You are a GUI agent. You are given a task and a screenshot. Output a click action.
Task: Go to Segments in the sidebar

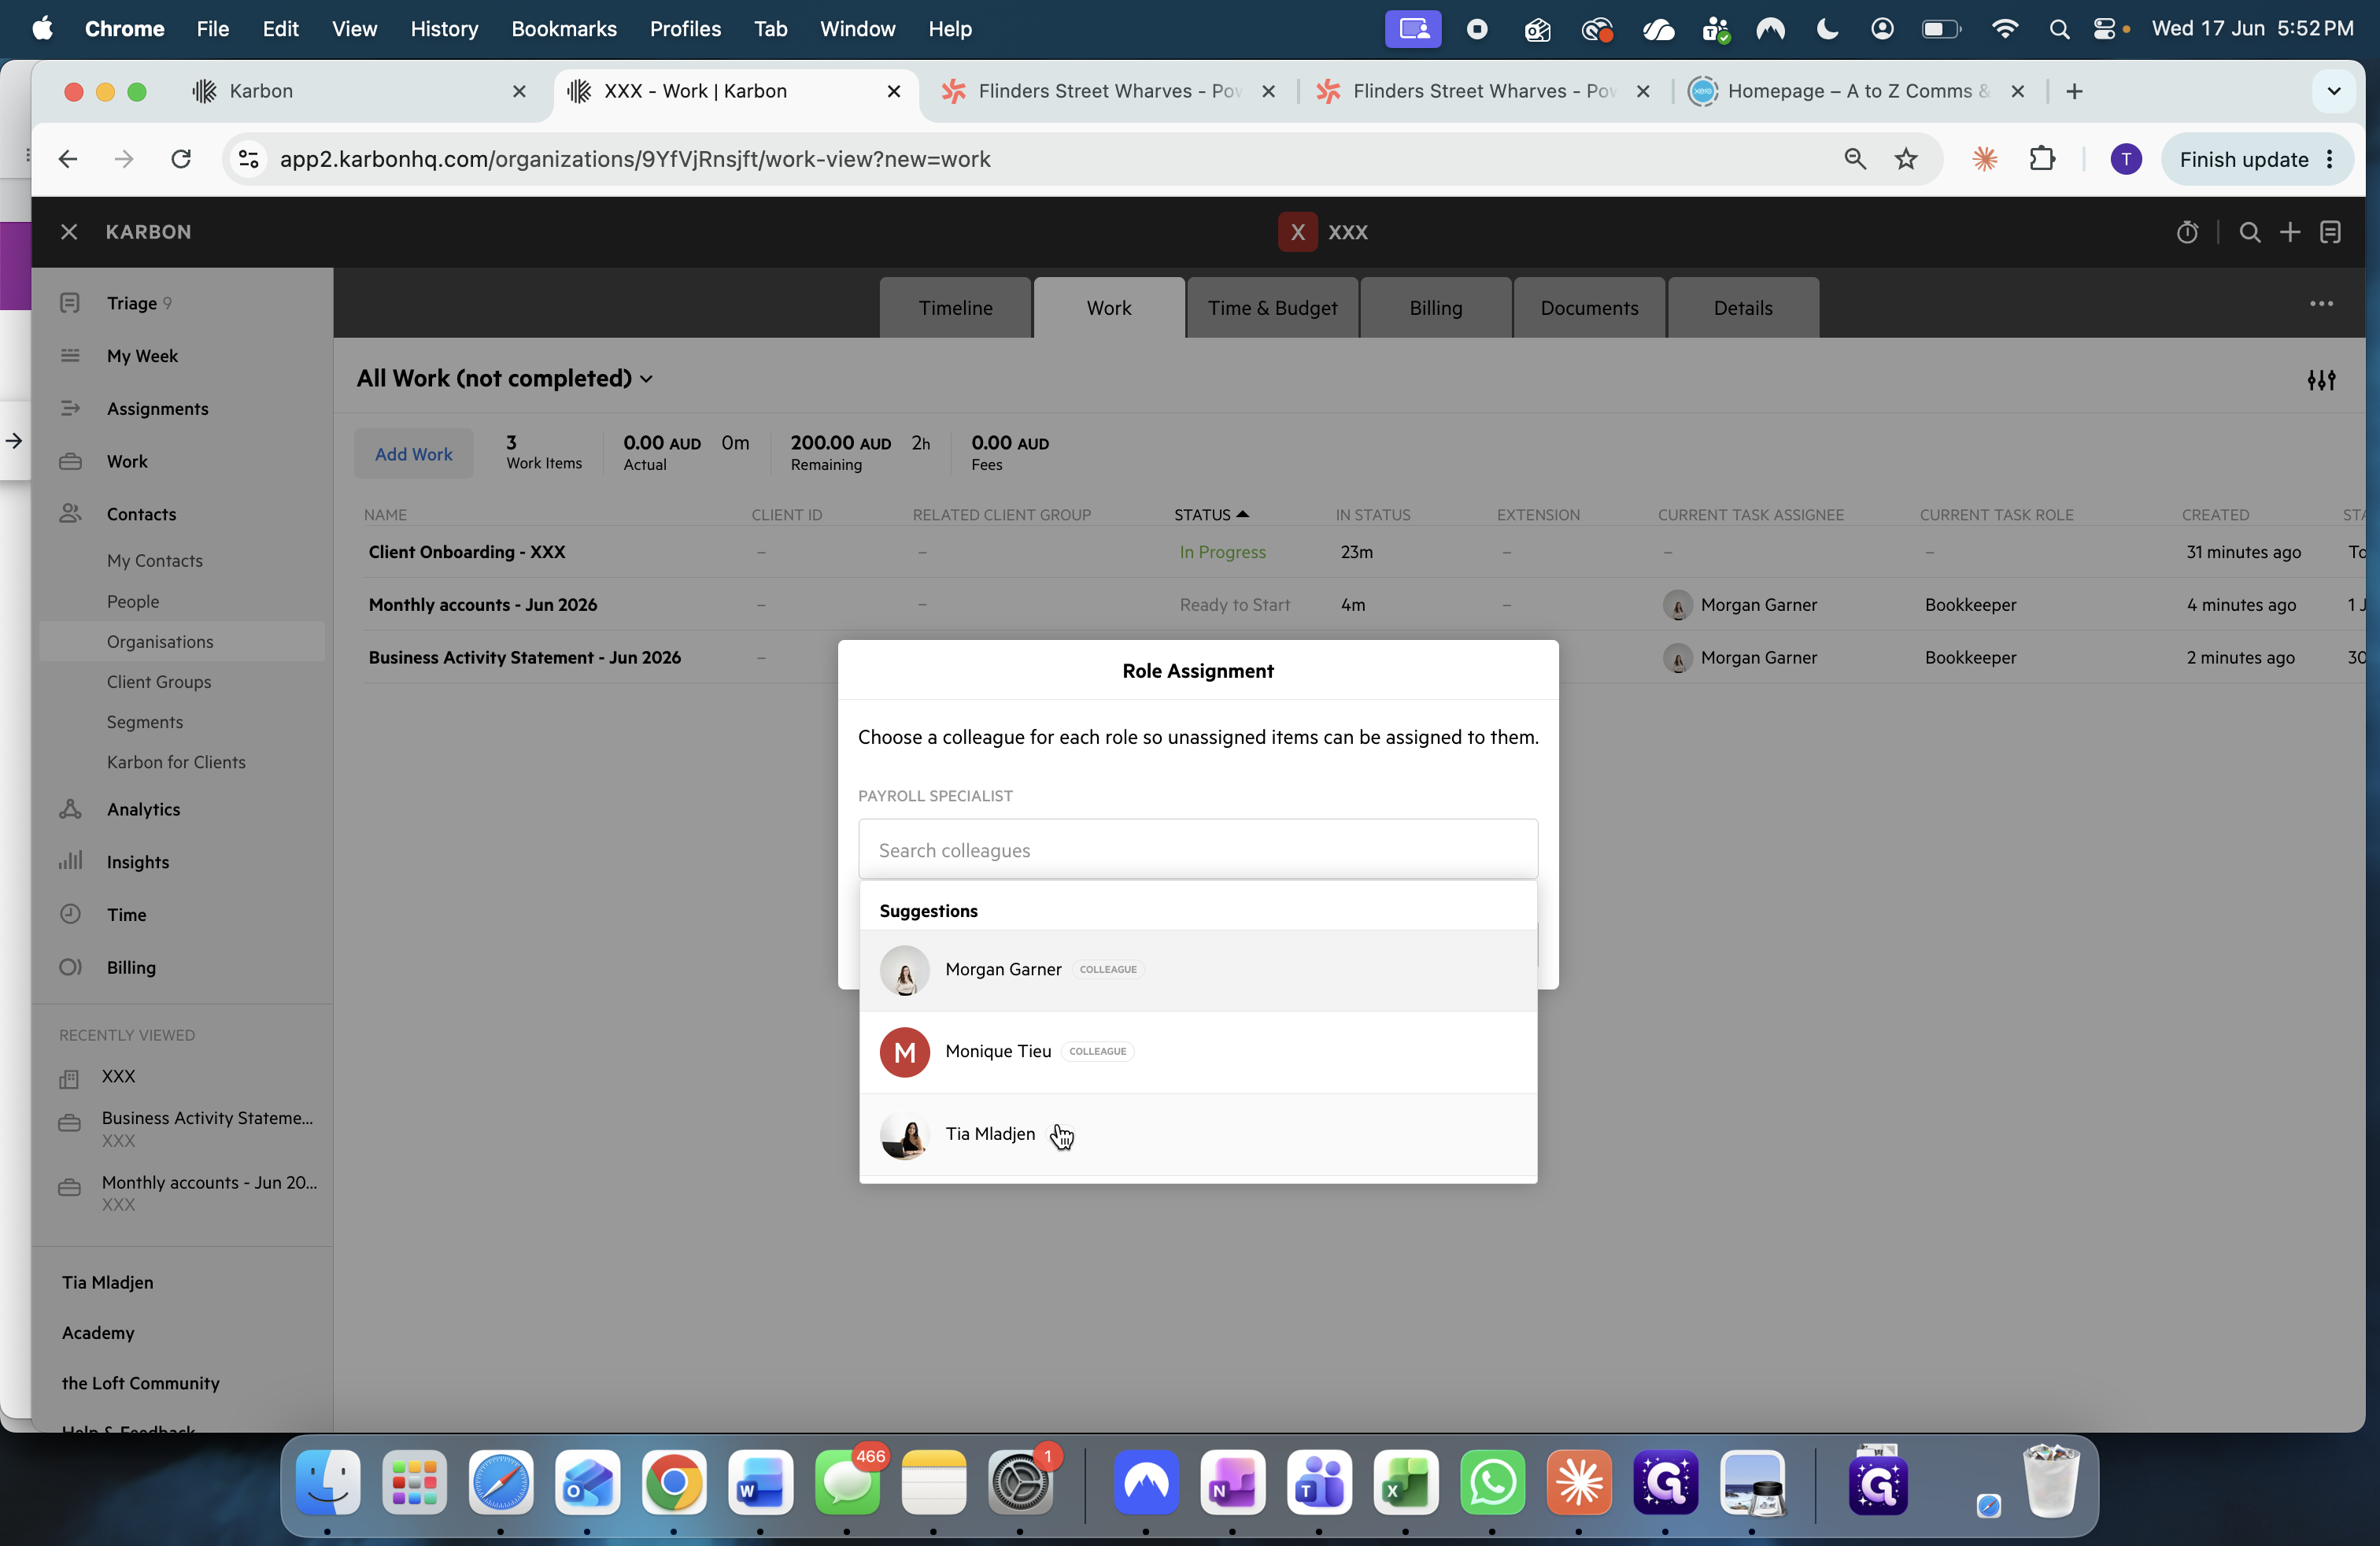[x=145, y=722]
